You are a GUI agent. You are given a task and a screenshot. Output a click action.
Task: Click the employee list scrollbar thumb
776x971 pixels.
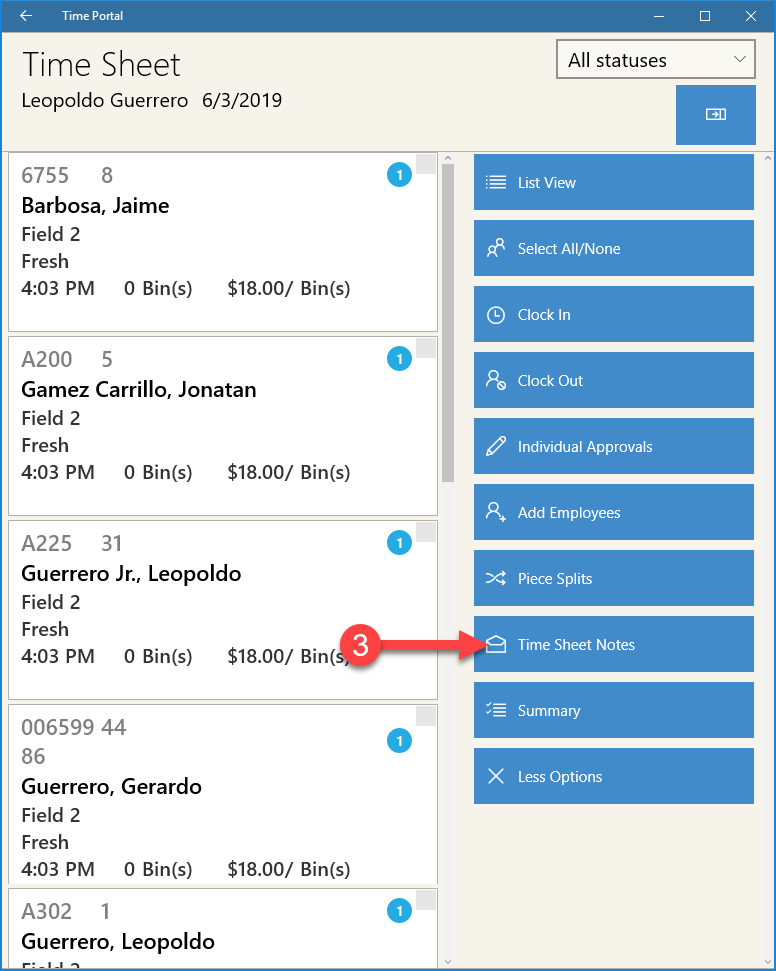pos(448,323)
